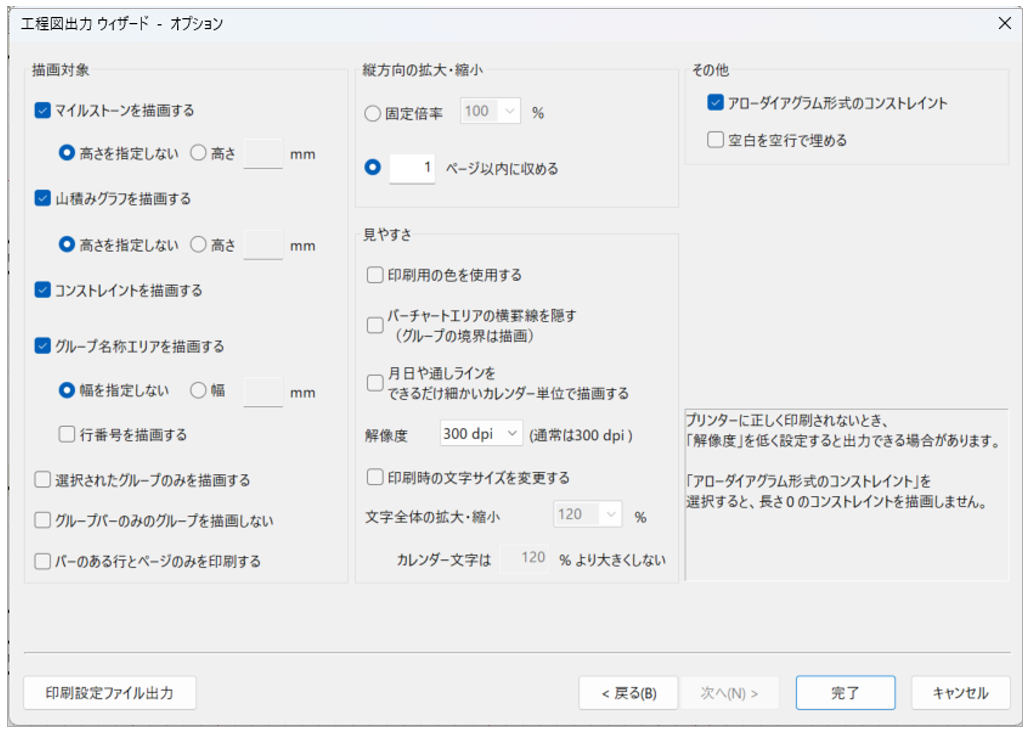Screen dimensions: 1028x731
Task: Enable 印刷用の色を使用する checkbox
Action: click(376, 275)
